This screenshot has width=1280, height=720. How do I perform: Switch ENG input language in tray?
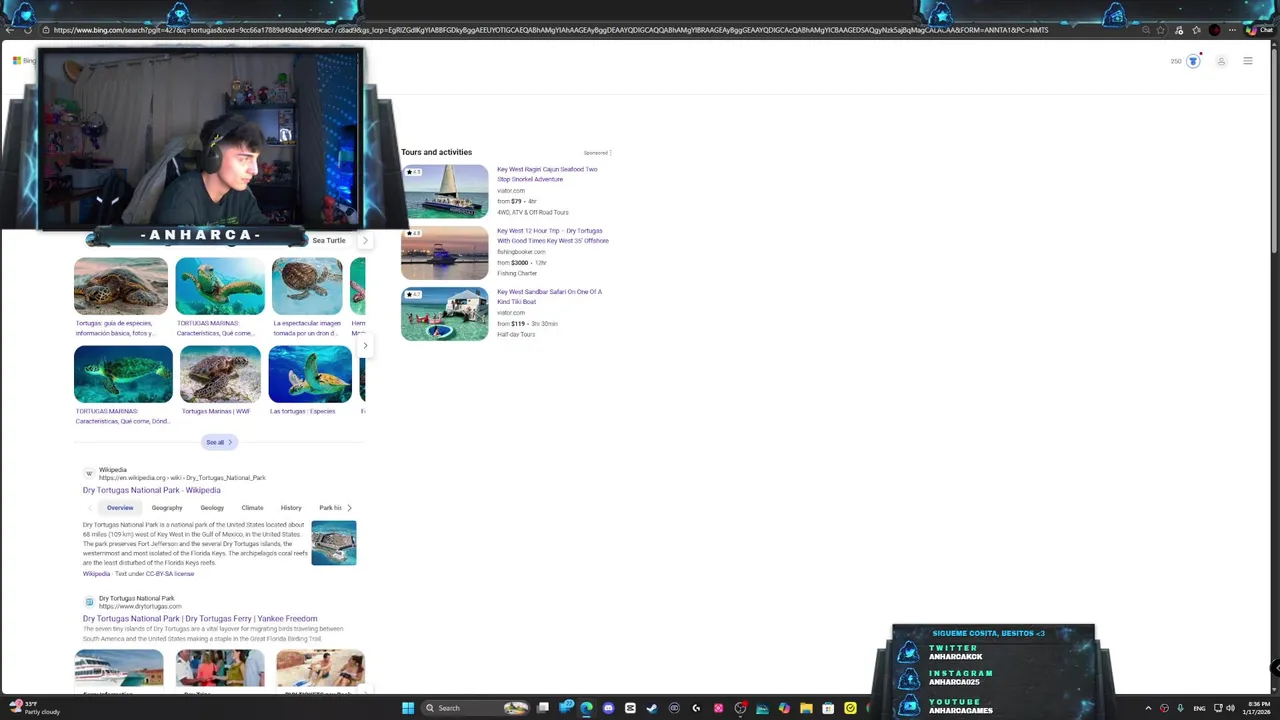pos(1199,708)
